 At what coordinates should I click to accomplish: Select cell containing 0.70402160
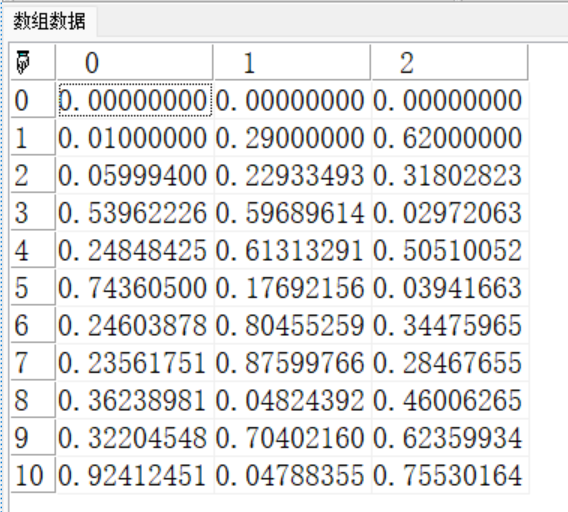click(292, 438)
